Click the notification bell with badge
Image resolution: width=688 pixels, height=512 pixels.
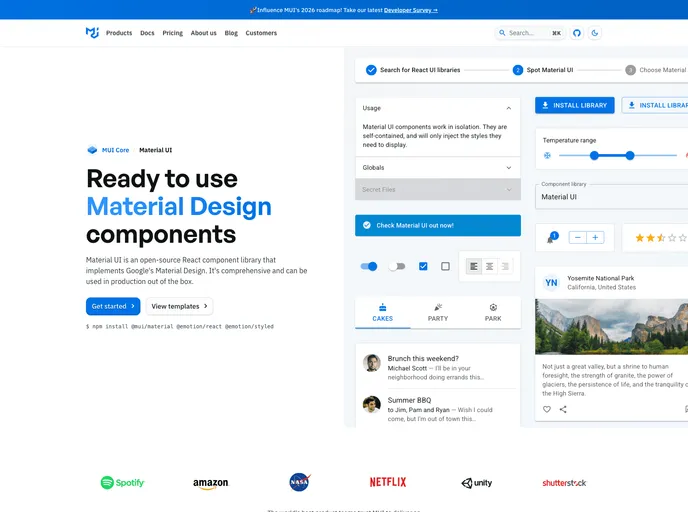(x=552, y=238)
